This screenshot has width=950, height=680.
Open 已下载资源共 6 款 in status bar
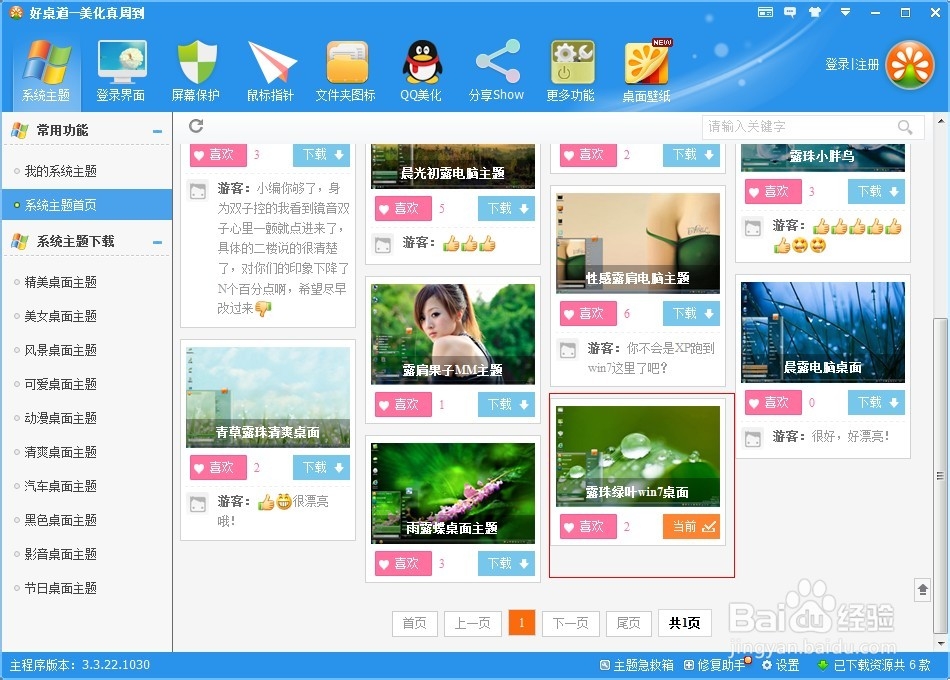(x=874, y=665)
